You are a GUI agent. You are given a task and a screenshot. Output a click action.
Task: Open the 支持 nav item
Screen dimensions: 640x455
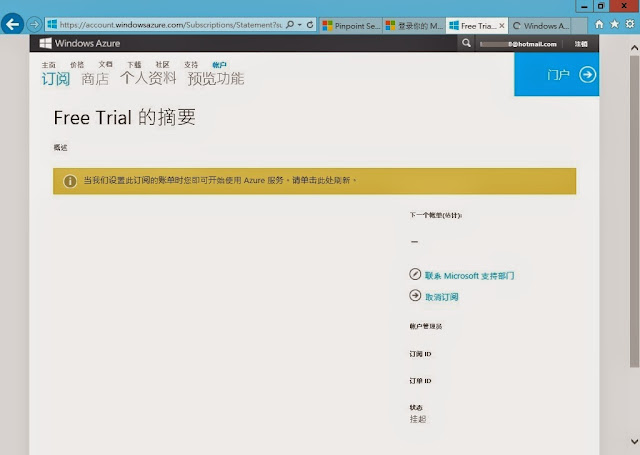191,64
